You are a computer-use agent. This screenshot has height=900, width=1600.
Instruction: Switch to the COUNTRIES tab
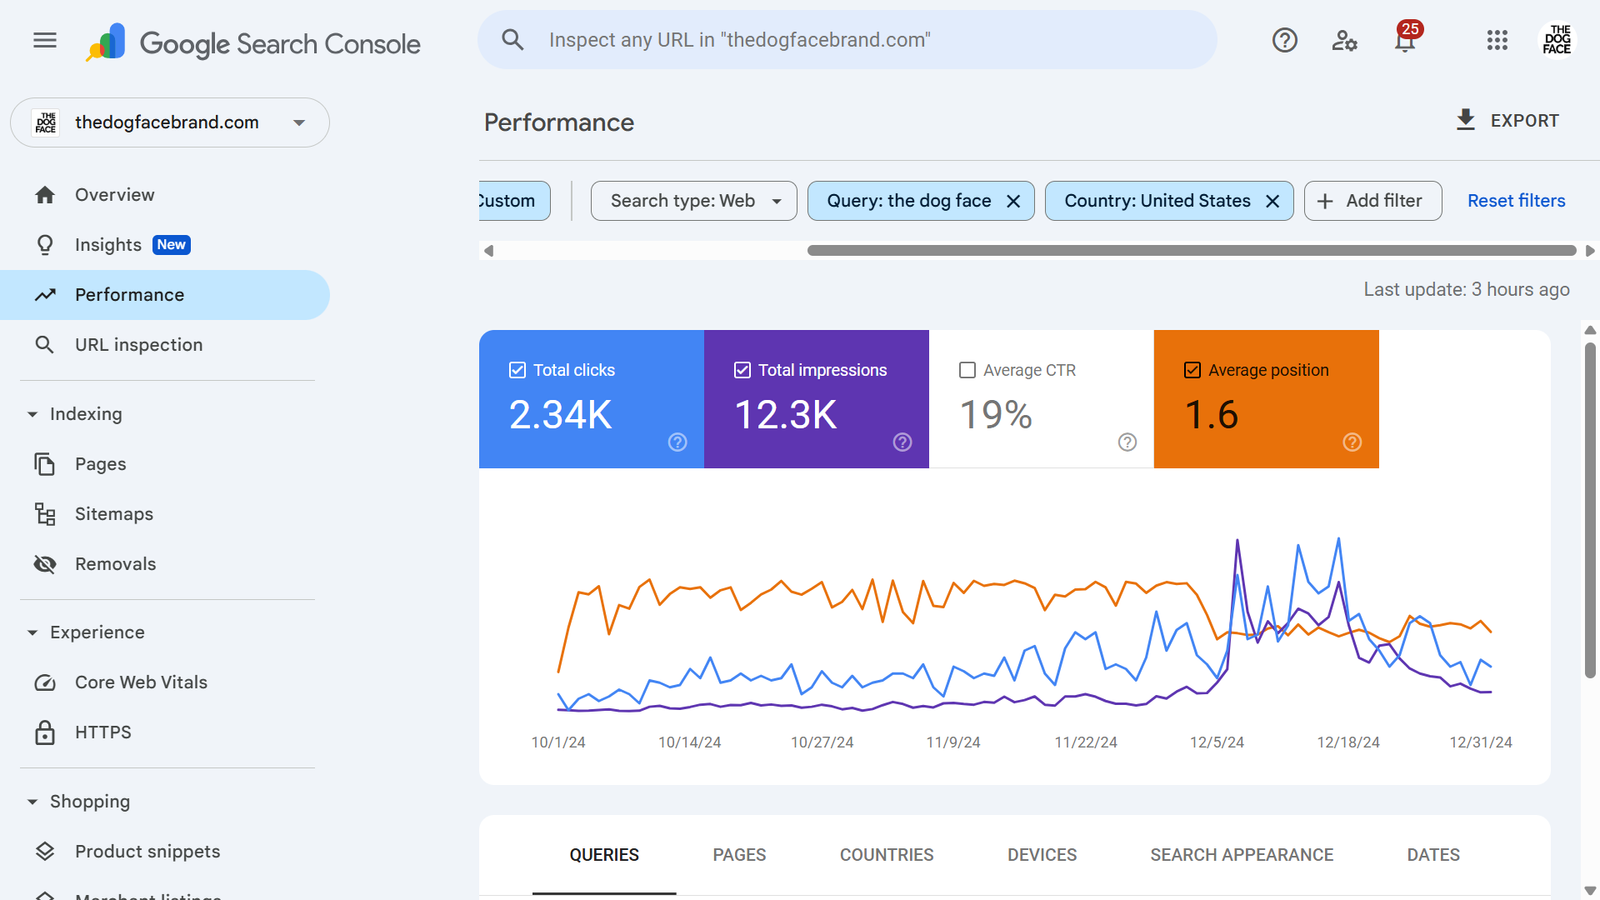tap(887, 855)
